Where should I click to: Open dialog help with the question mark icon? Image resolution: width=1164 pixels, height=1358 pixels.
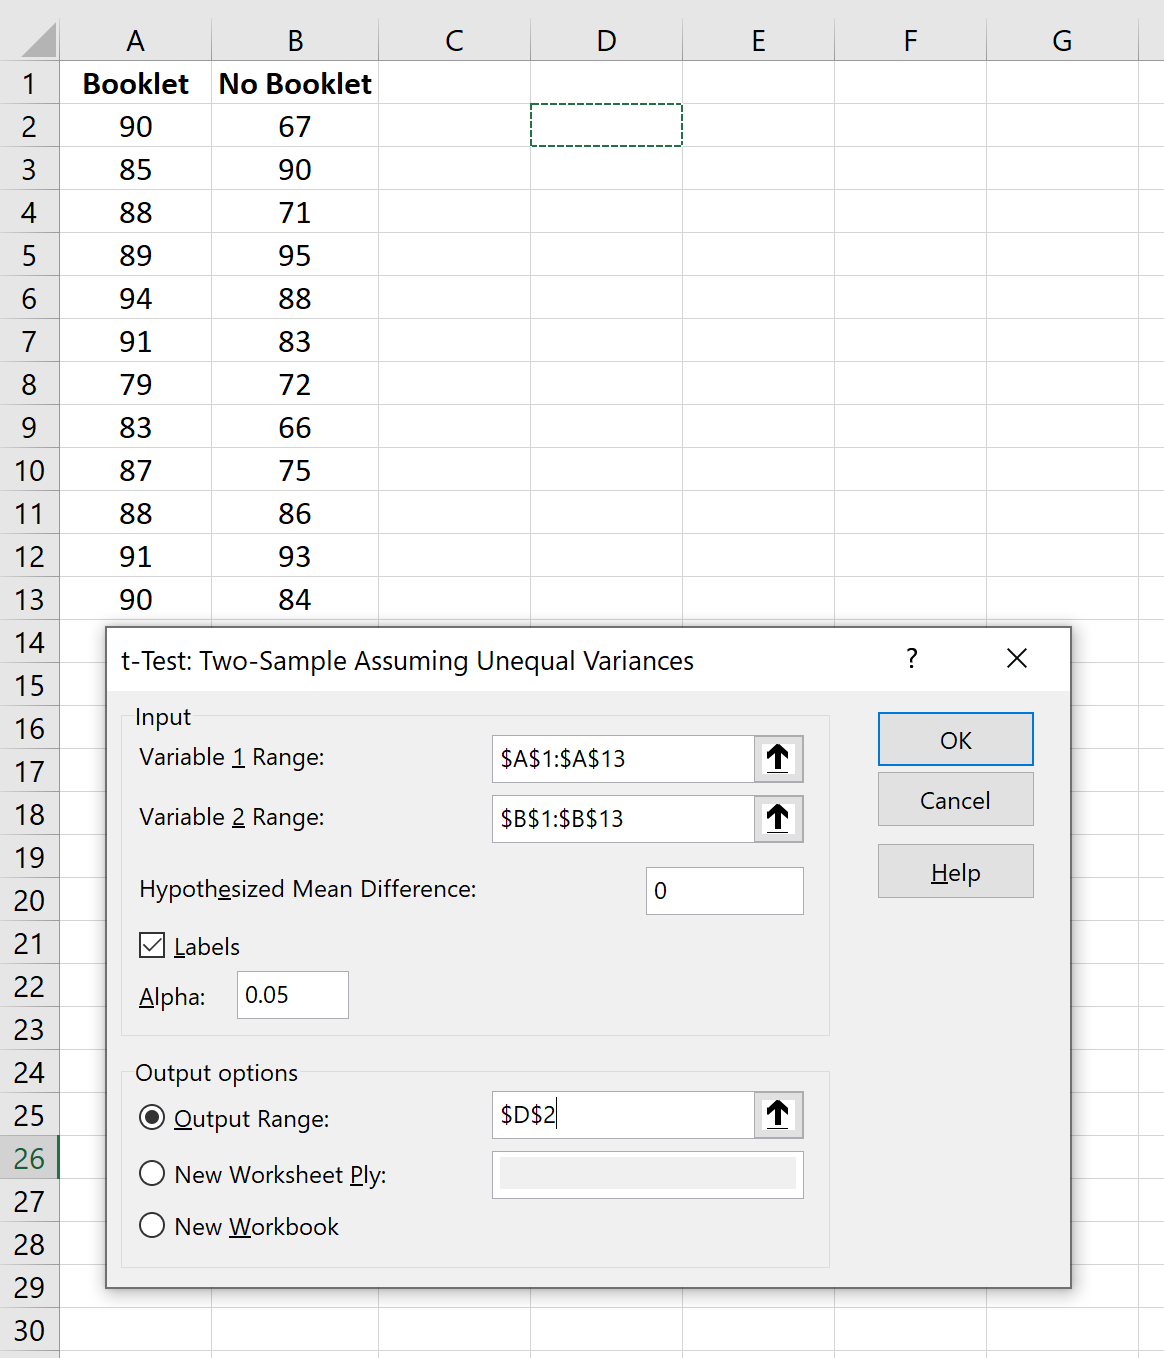coord(911,659)
